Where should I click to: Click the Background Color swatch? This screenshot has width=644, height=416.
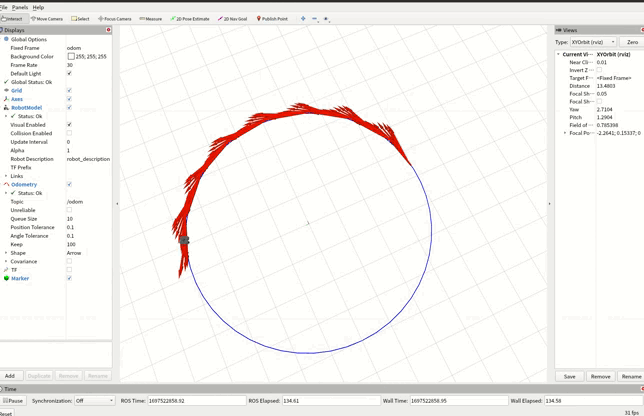71,56
